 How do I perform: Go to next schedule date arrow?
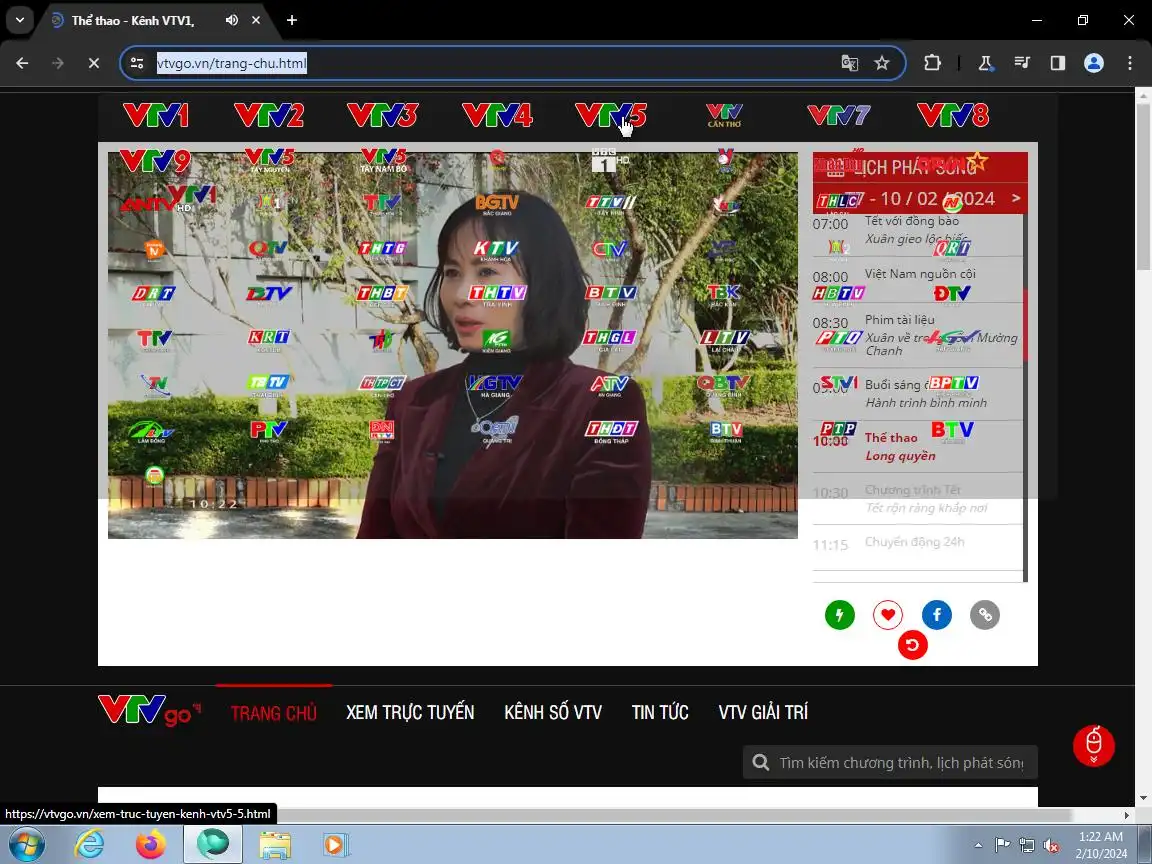[1016, 198]
